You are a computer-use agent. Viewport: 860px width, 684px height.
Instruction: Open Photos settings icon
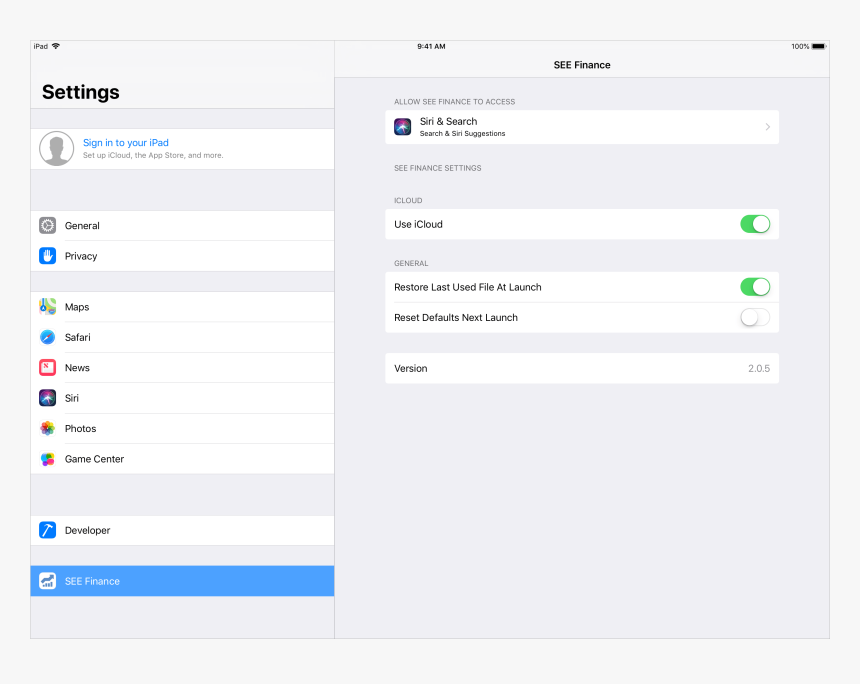tap(47, 428)
